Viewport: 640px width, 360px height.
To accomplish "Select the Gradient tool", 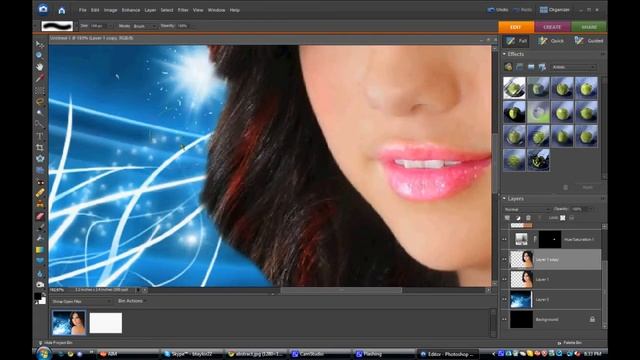I will pos(40,250).
